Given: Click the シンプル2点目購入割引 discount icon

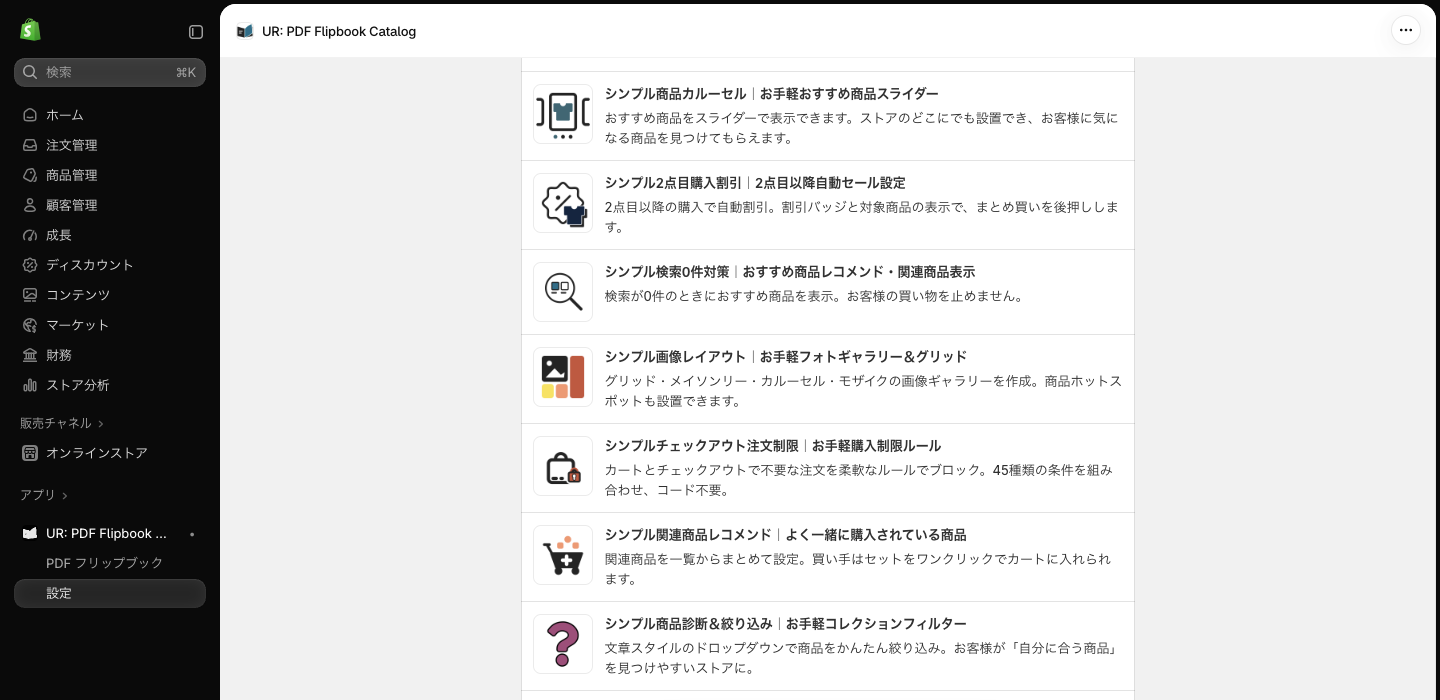Looking at the screenshot, I should [563, 203].
